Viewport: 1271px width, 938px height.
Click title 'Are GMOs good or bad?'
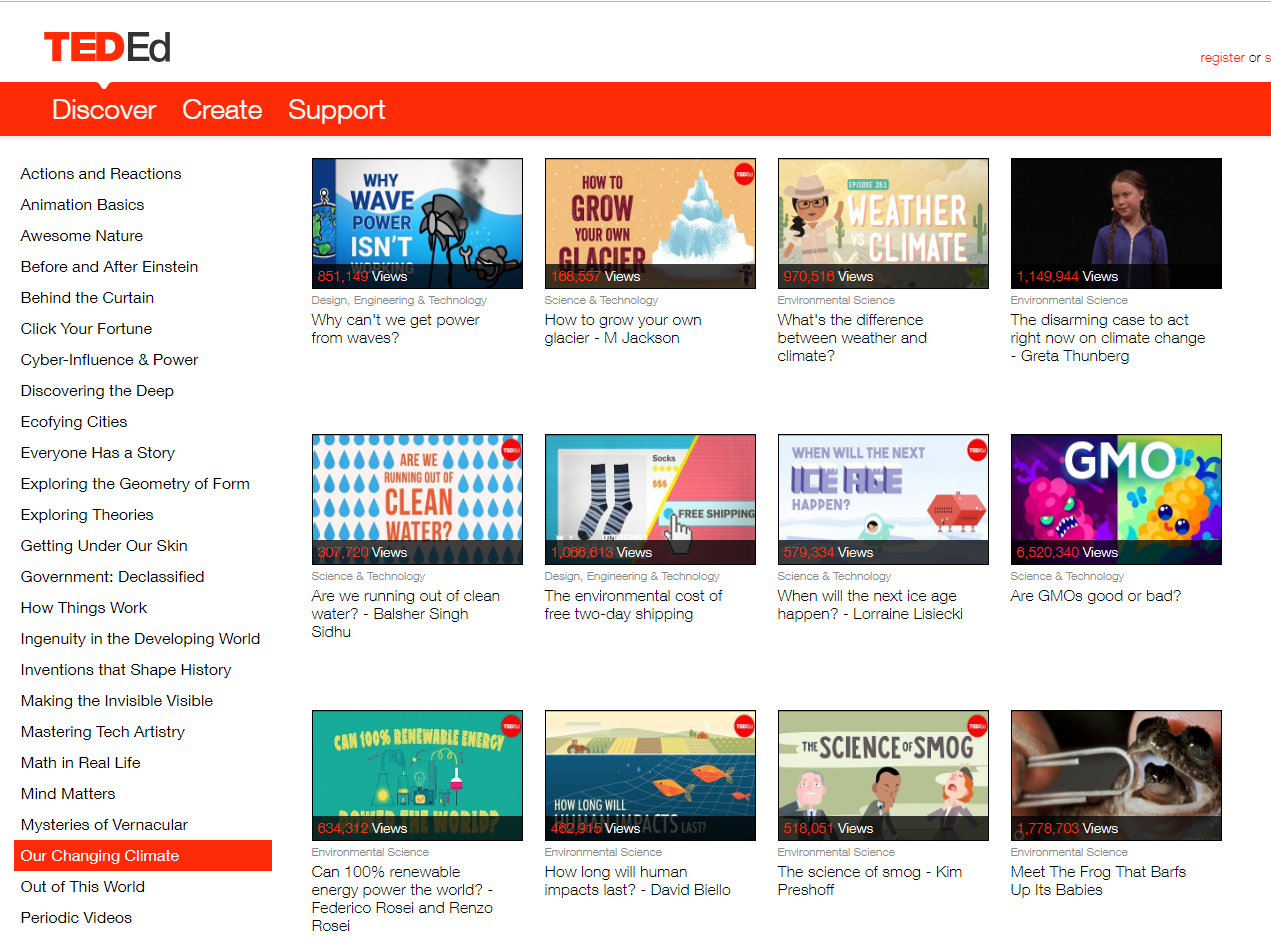[x=1096, y=596]
